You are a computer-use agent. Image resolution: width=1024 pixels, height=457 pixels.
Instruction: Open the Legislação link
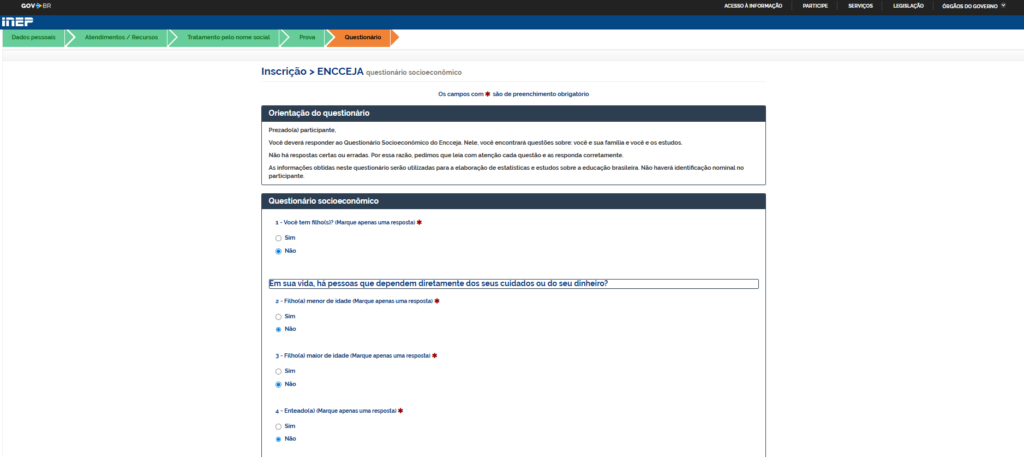(x=908, y=6)
